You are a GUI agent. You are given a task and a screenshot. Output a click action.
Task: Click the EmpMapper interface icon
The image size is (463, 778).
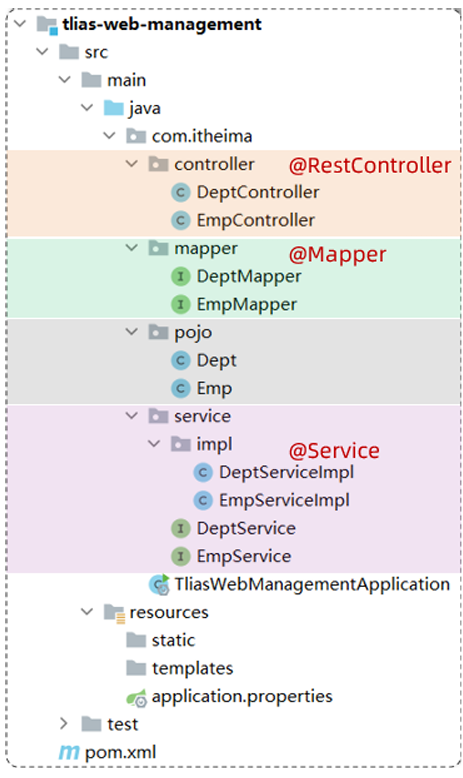(181, 304)
